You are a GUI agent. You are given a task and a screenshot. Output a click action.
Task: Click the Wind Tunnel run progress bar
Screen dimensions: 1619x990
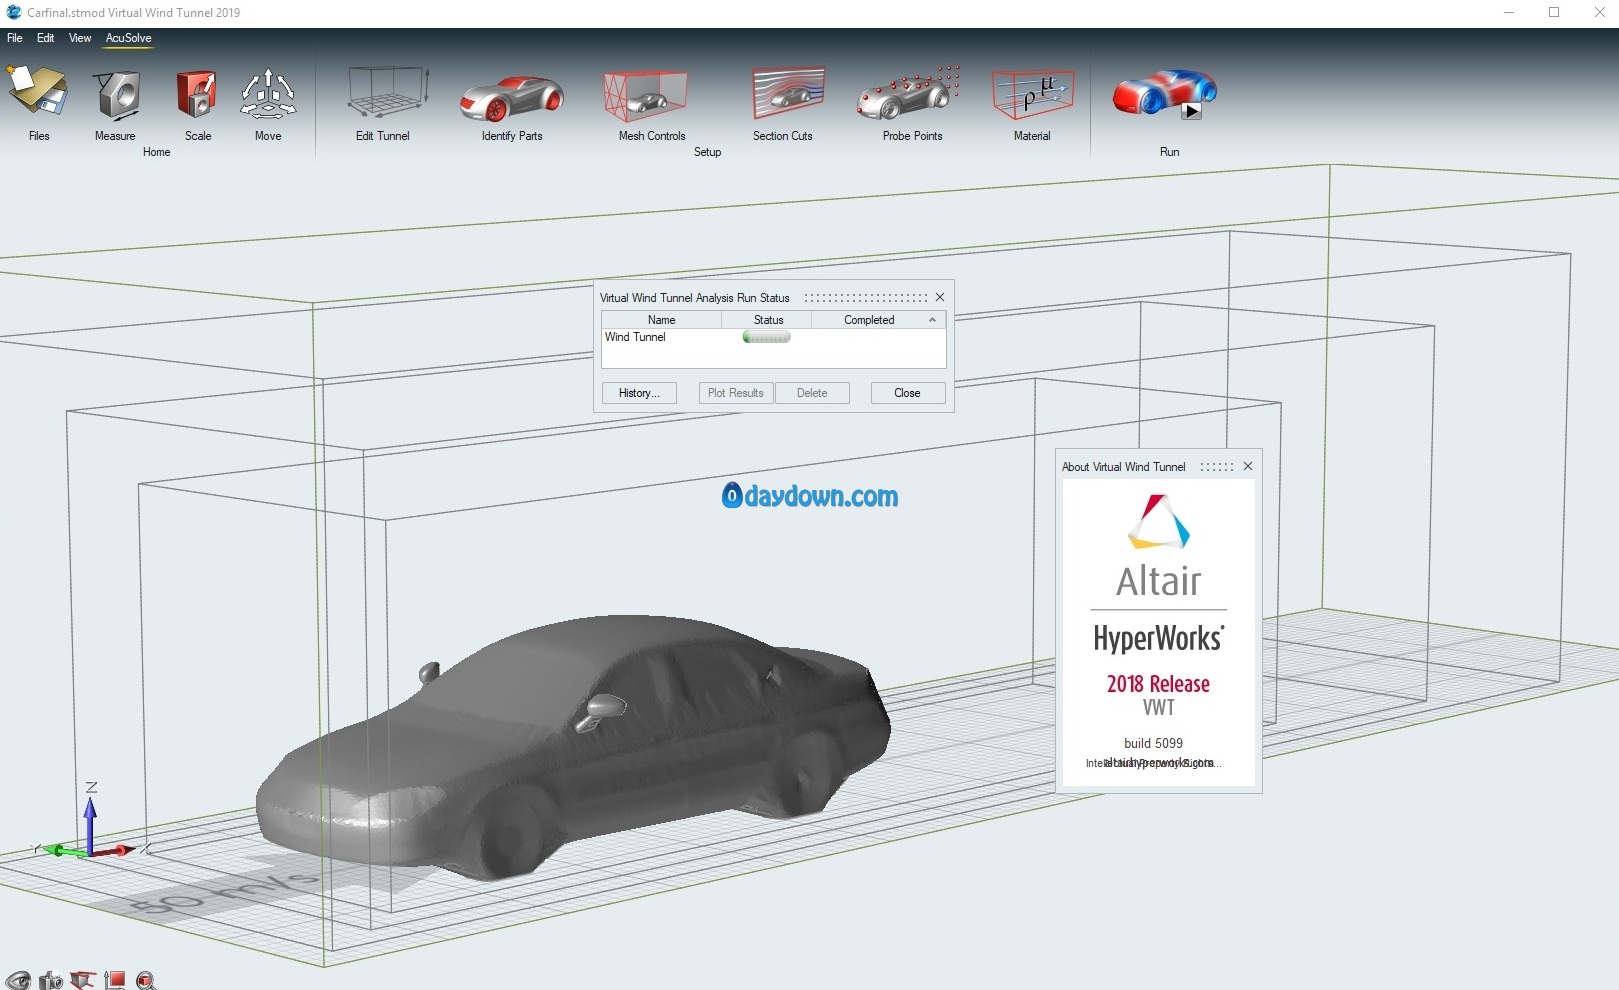pyautogui.click(x=767, y=337)
